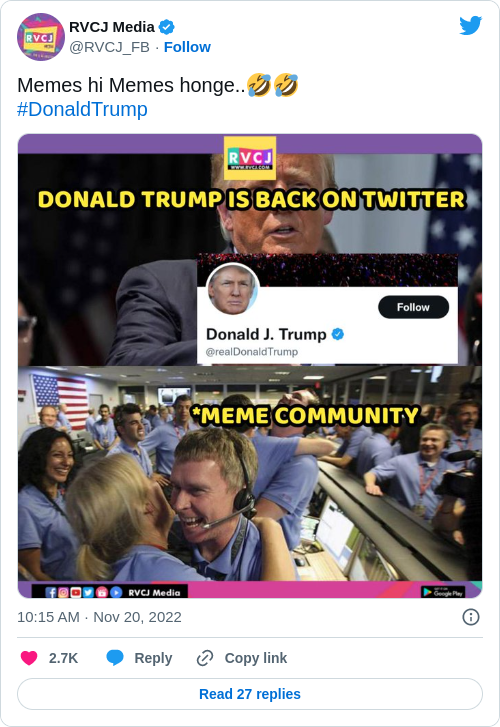
Task: Click the reply speech bubble icon
Action: point(115,658)
